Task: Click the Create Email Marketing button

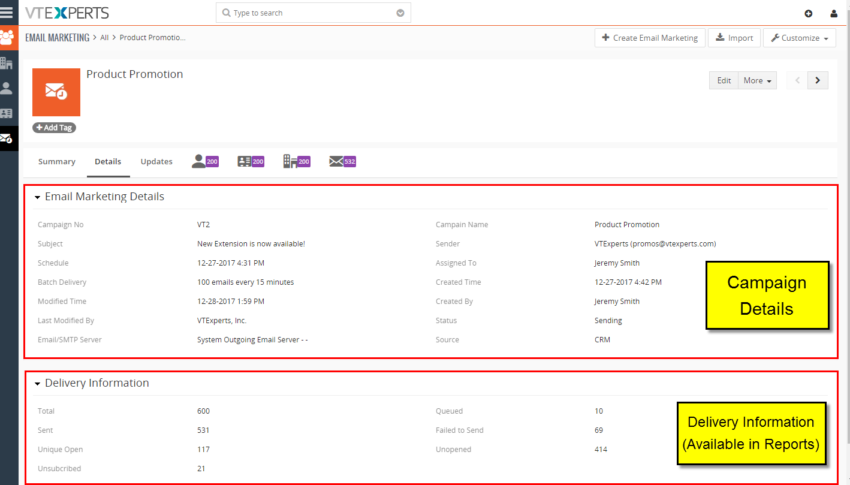Action: click(649, 38)
